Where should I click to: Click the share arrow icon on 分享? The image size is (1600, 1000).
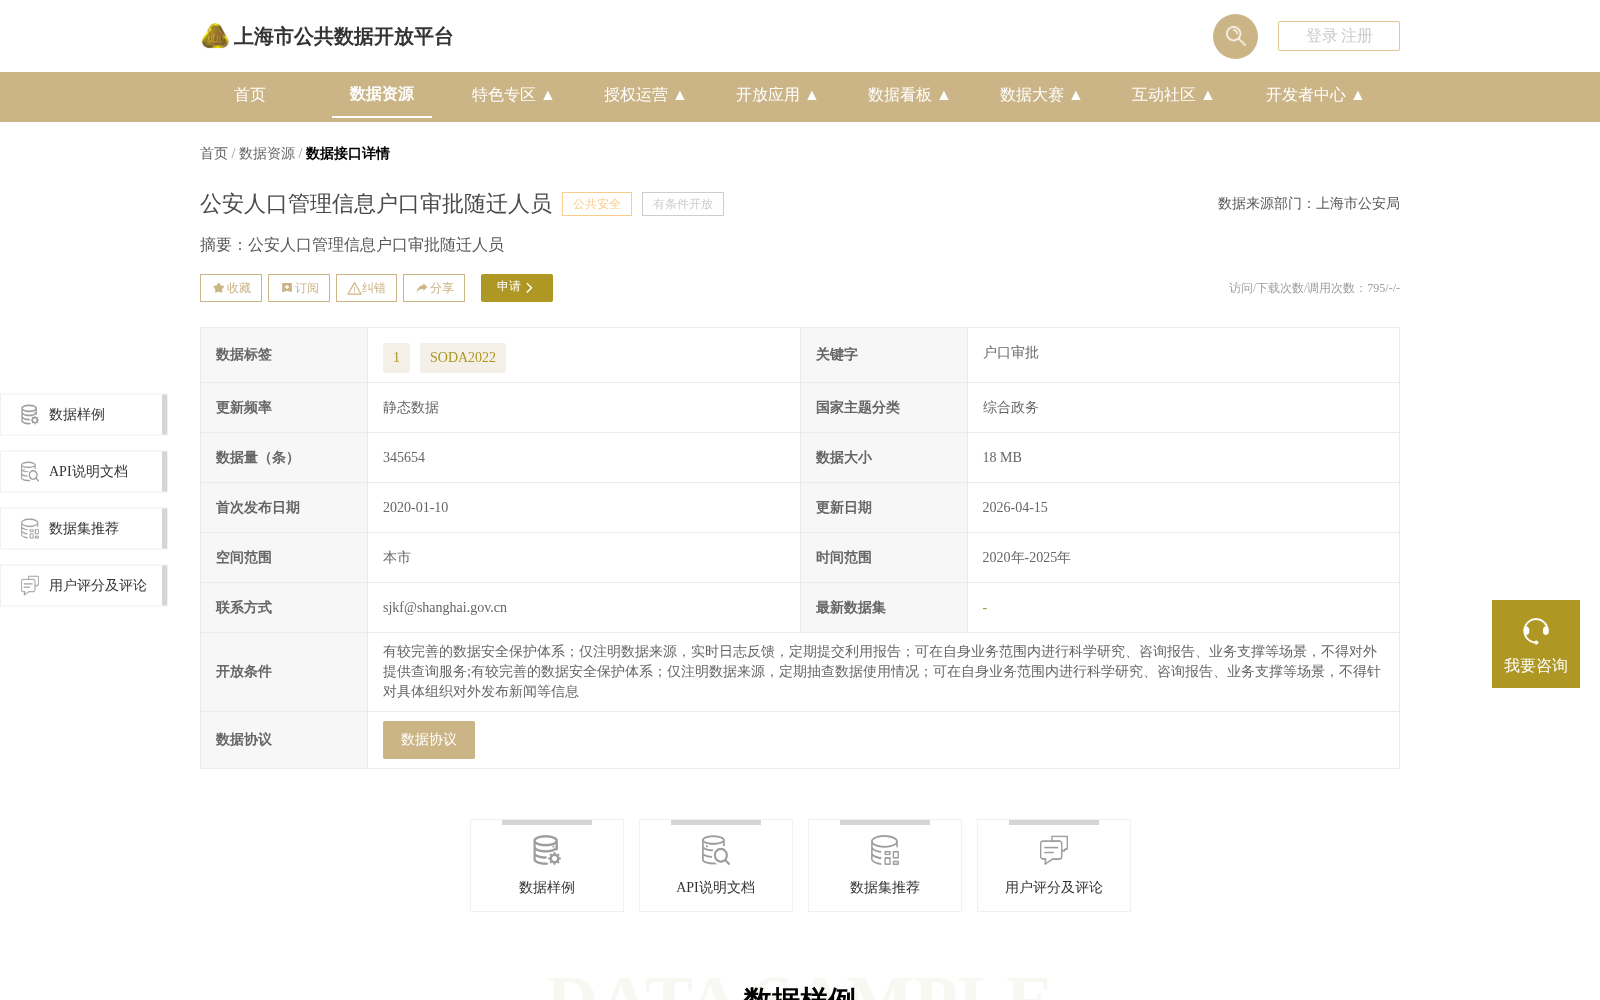(x=422, y=288)
